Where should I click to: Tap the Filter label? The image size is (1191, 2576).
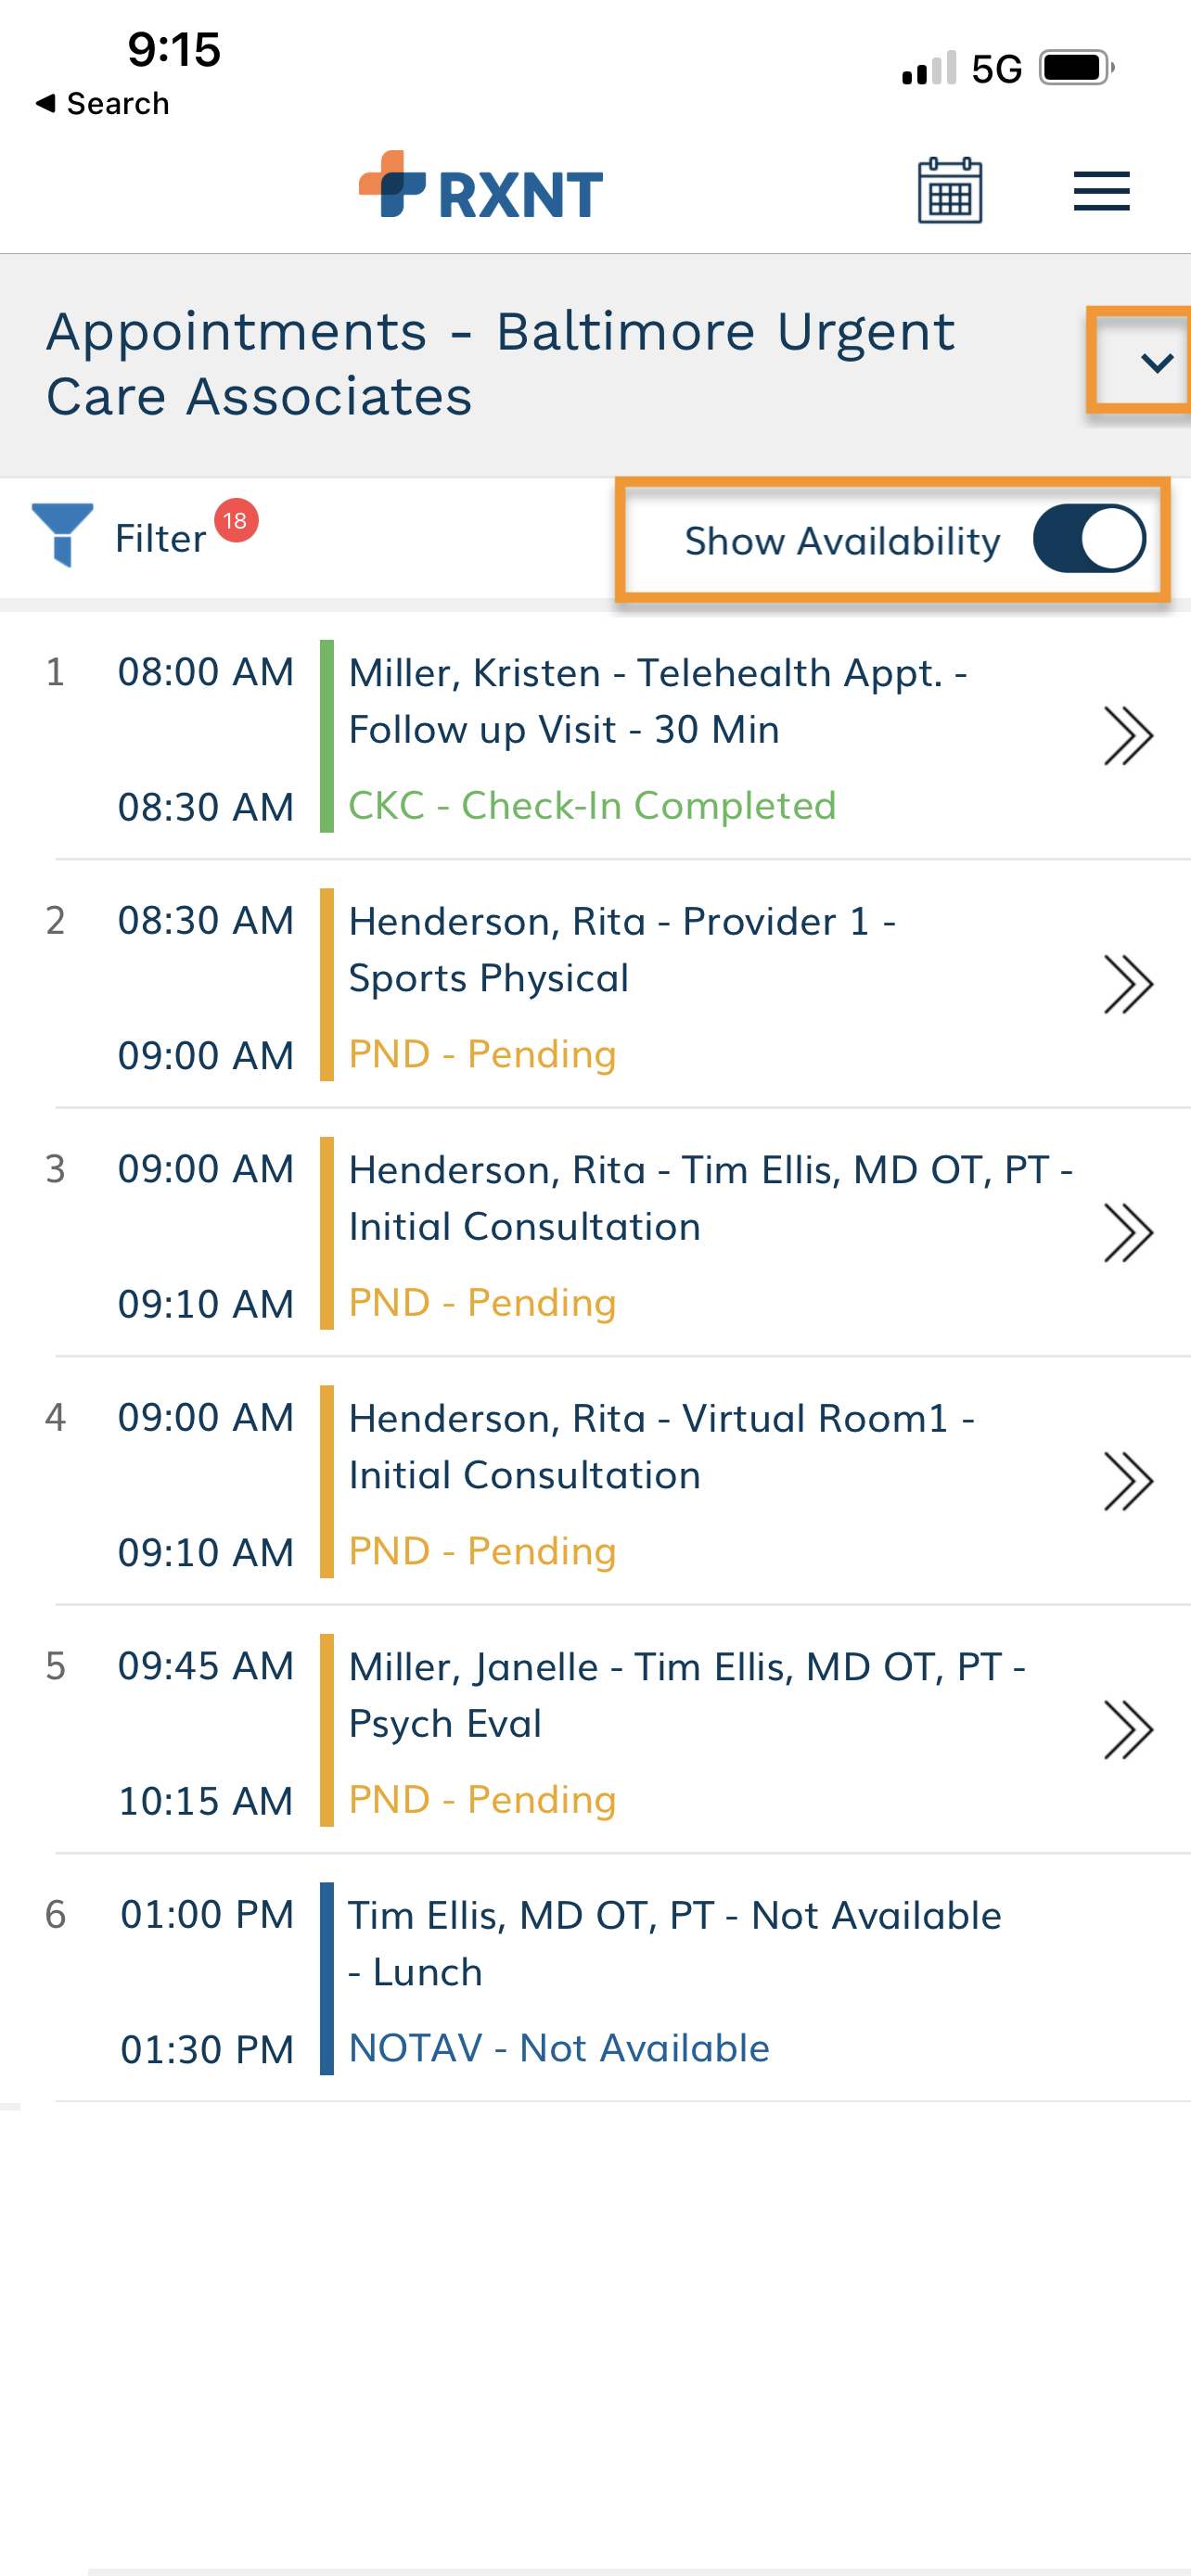coord(160,539)
